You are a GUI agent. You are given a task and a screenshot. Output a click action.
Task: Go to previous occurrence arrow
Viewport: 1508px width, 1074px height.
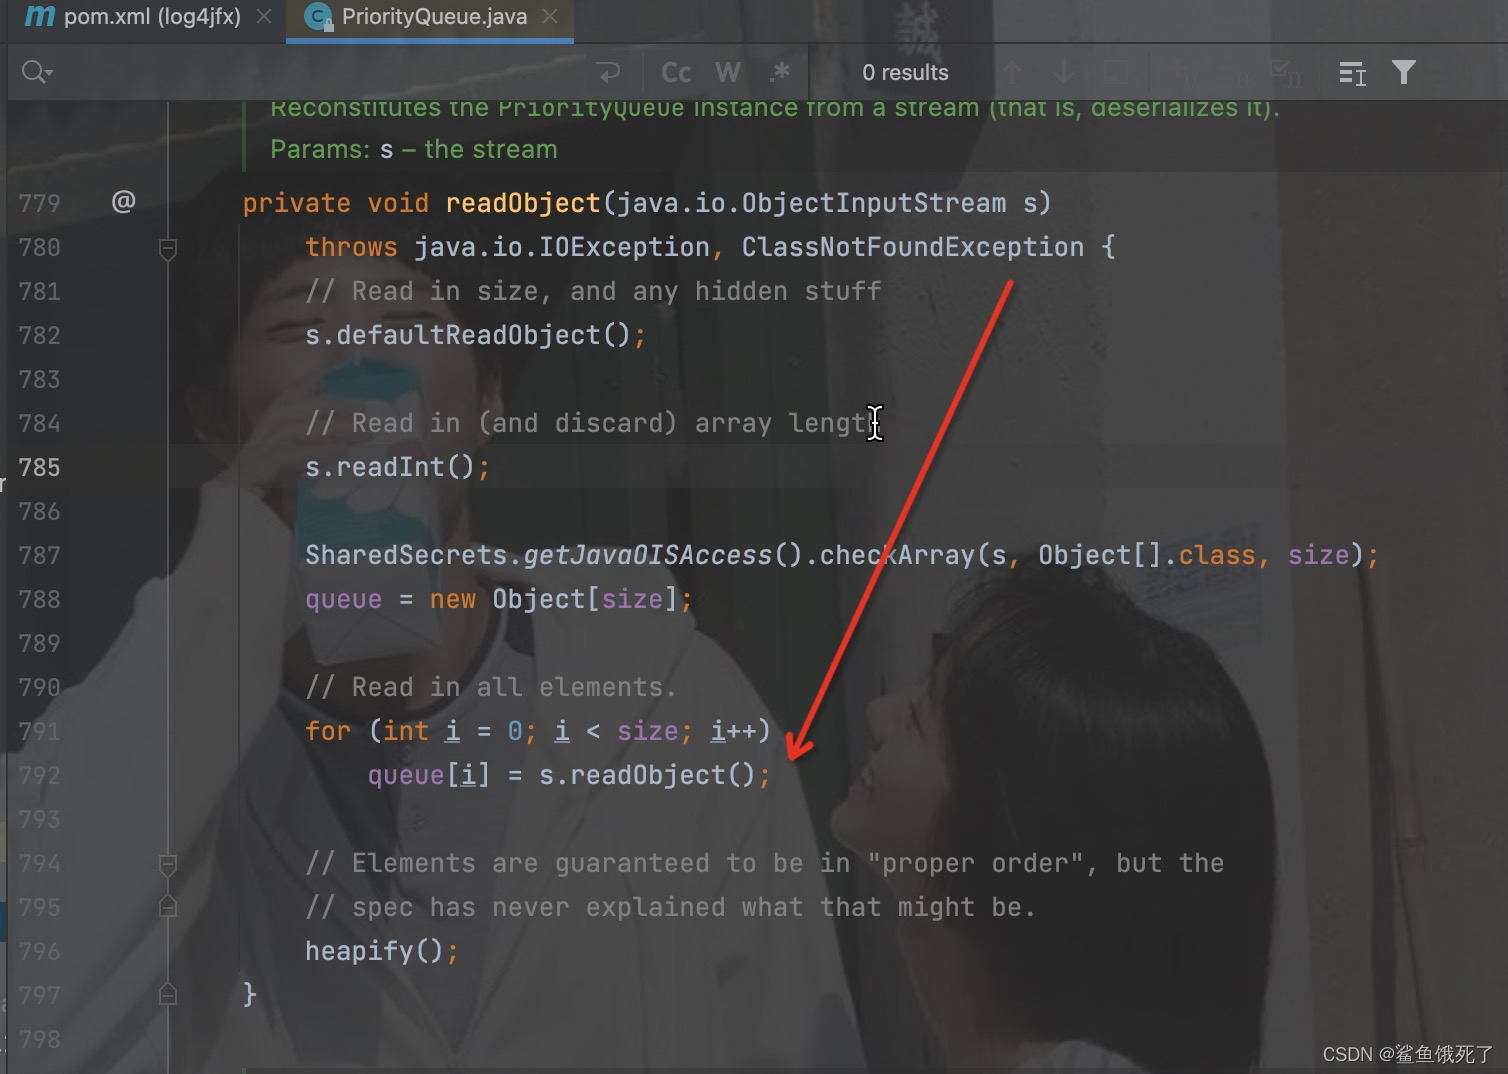(1012, 72)
